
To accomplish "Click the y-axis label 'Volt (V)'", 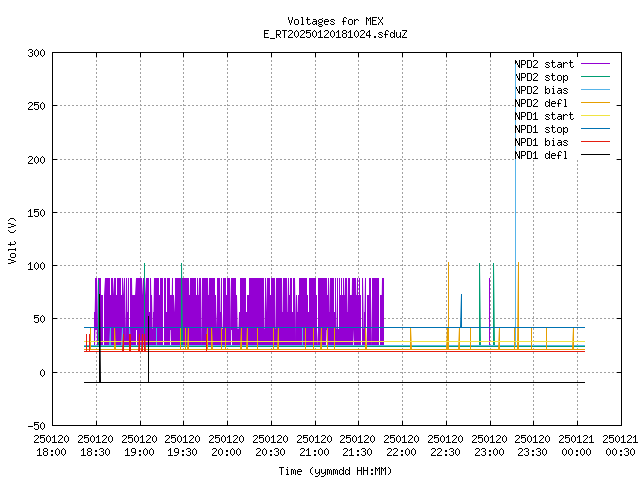I will point(12,241).
